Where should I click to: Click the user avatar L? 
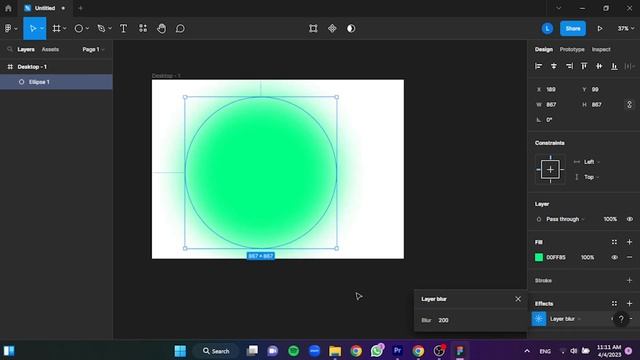pos(547,29)
